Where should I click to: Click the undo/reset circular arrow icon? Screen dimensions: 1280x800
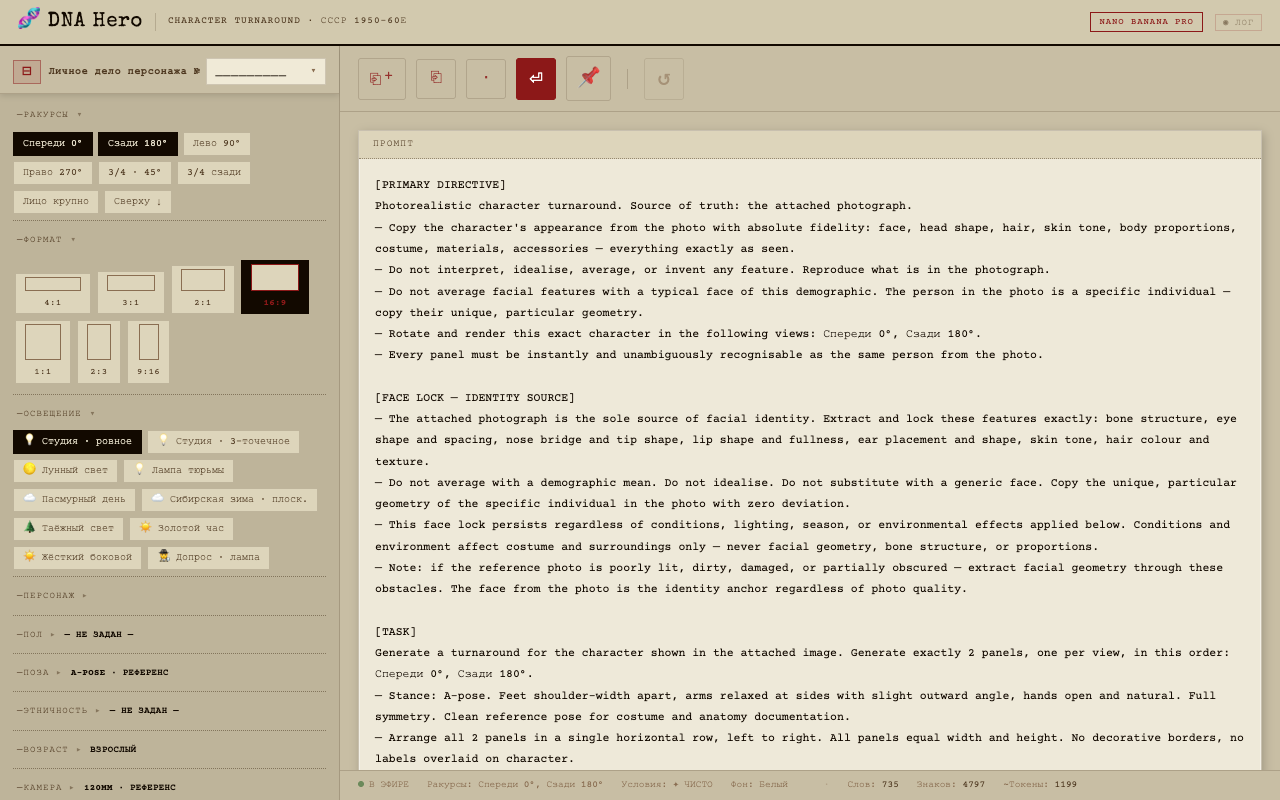click(x=664, y=79)
